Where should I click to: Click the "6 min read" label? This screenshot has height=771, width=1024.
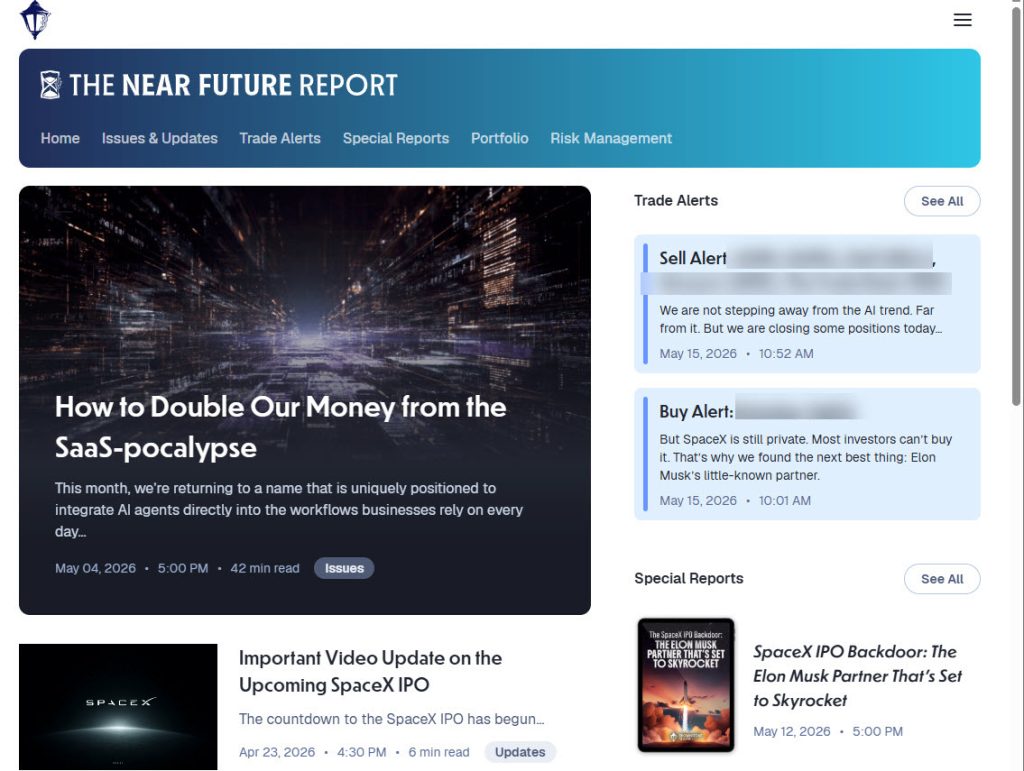(439, 752)
